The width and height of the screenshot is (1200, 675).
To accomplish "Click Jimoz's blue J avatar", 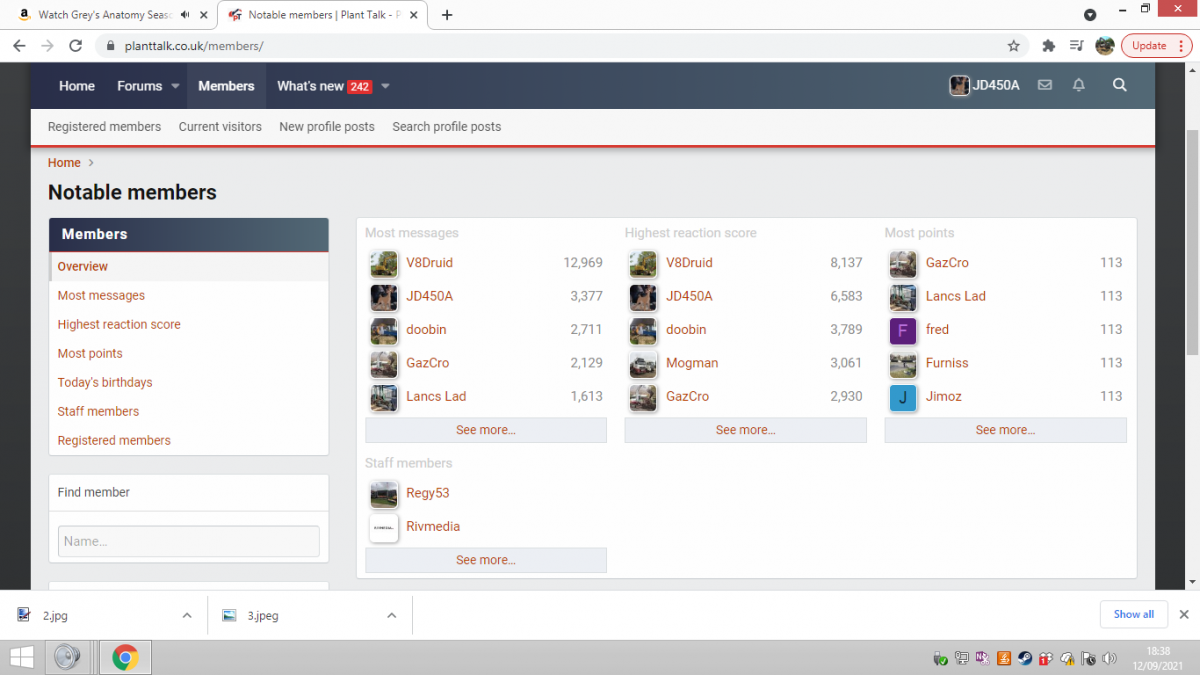I will (903, 398).
